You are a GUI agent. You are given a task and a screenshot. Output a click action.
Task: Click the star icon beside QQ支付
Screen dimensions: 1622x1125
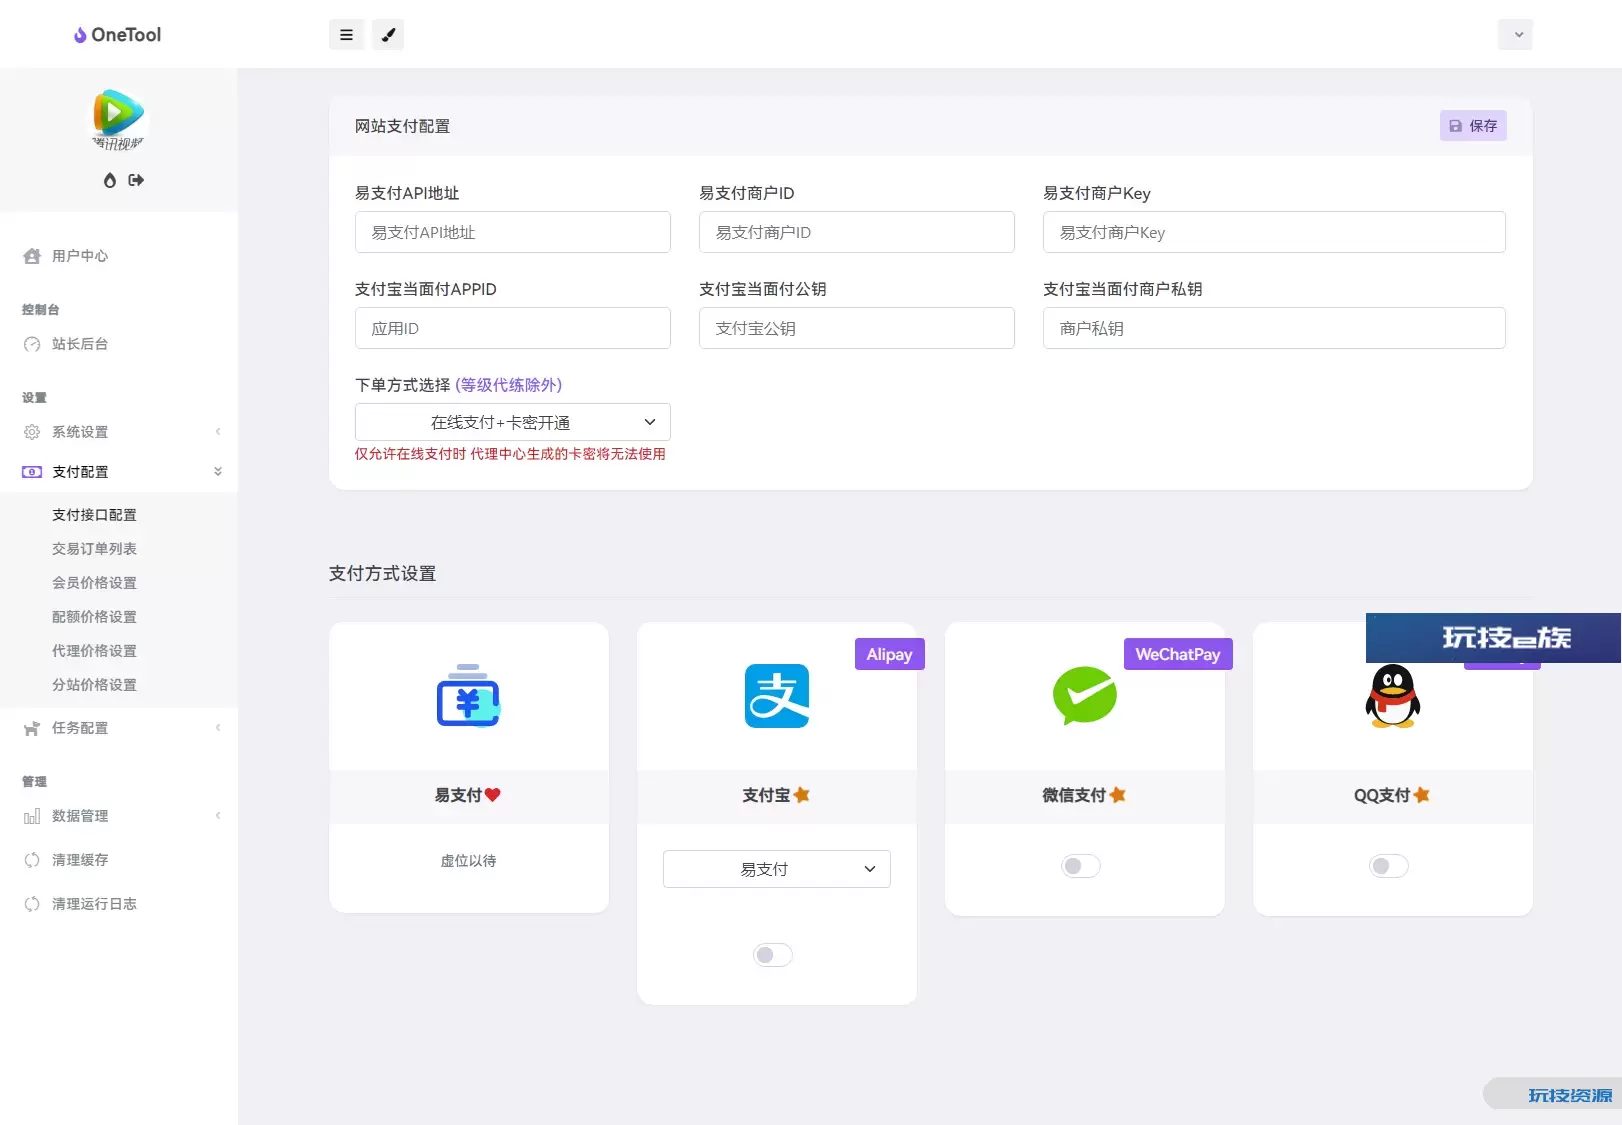tap(1421, 795)
